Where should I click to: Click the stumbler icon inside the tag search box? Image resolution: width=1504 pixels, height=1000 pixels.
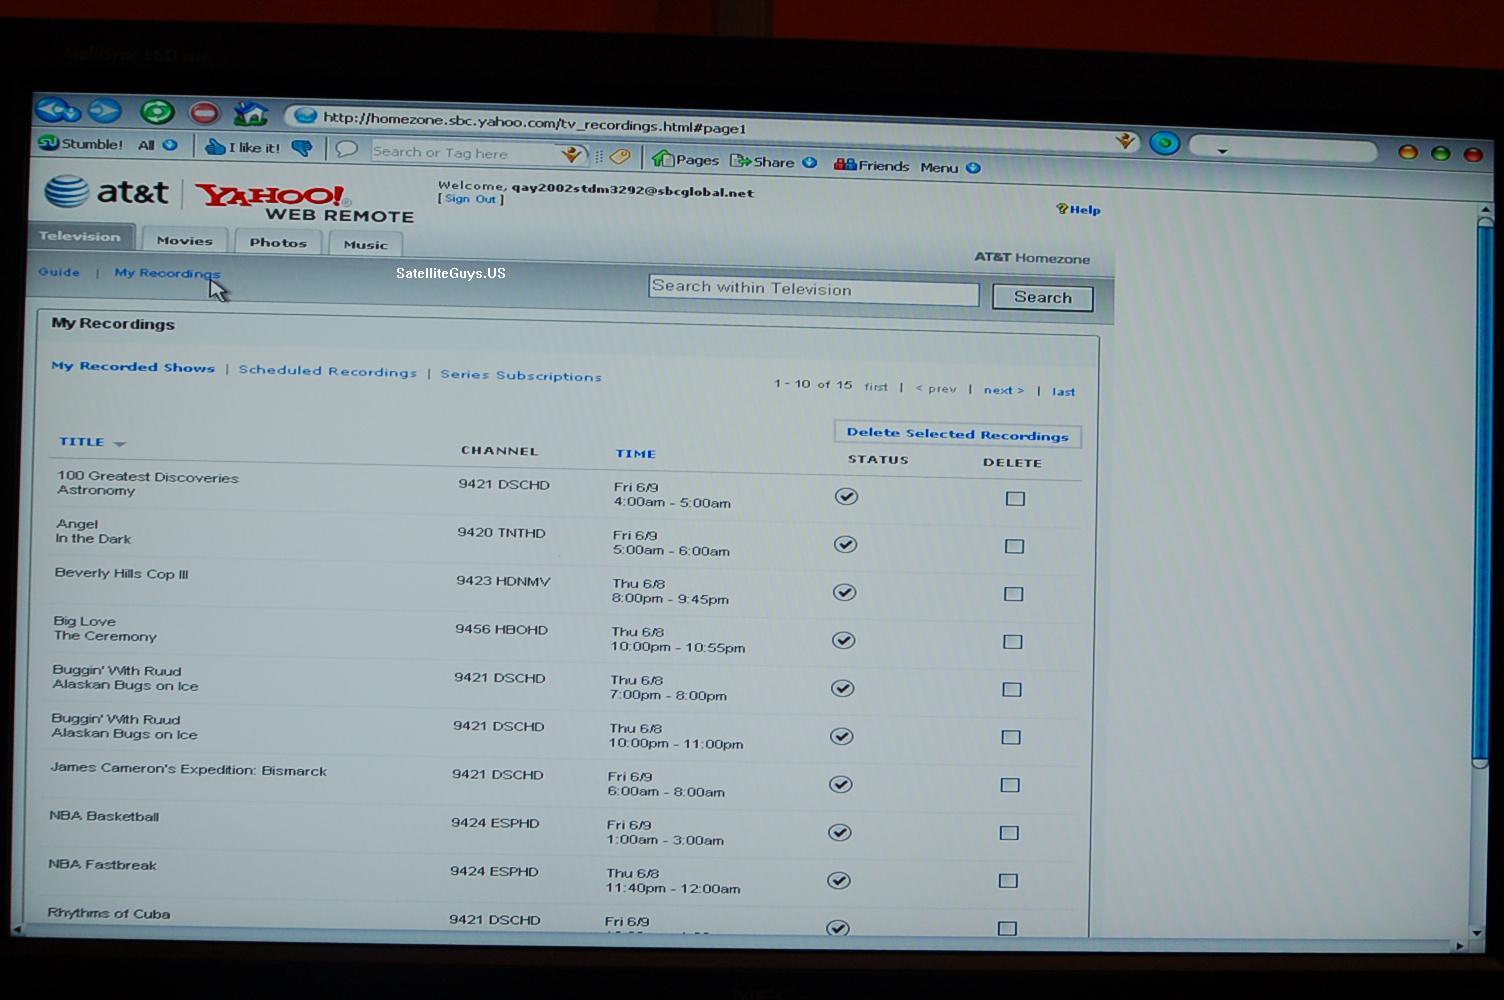coord(572,154)
